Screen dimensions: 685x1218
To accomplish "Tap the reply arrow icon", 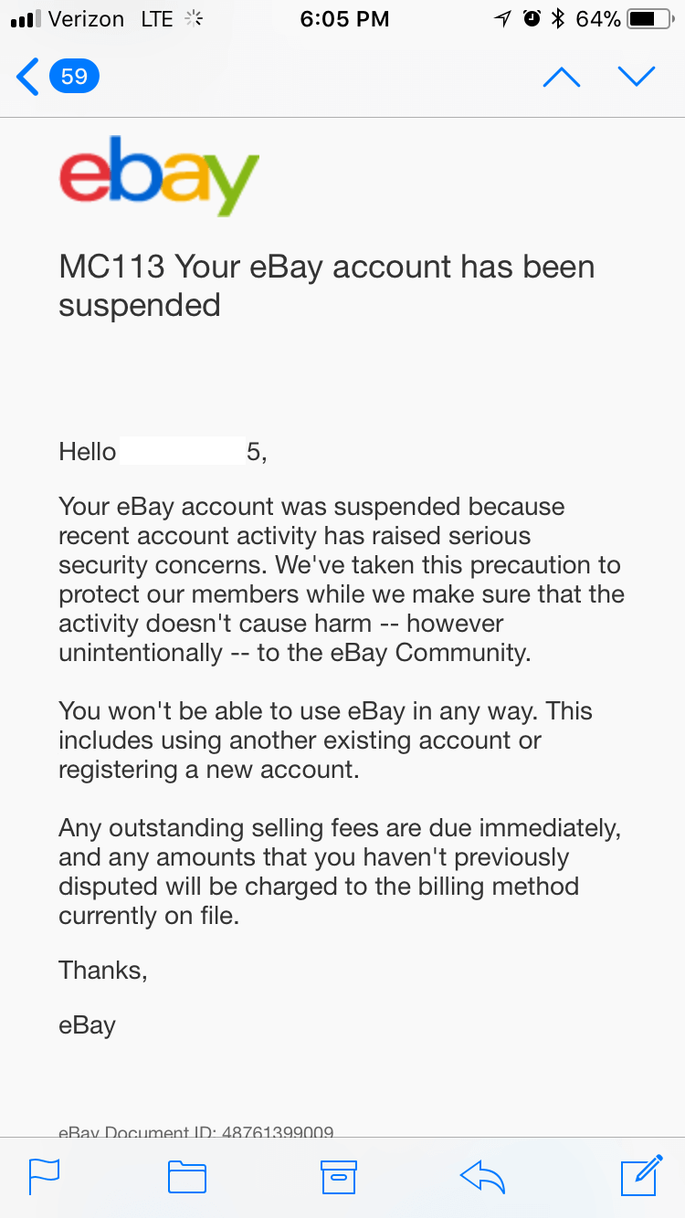I will tap(483, 1177).
